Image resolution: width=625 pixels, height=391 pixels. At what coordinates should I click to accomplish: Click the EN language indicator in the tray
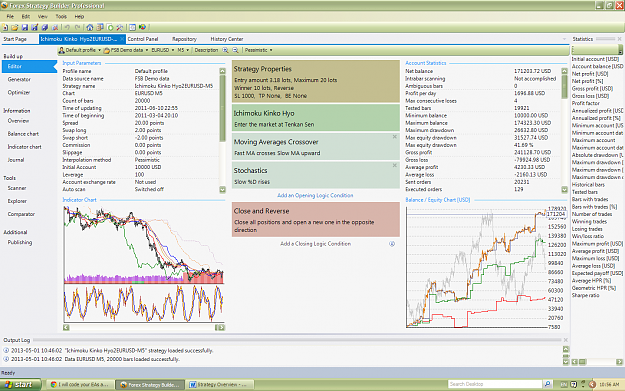pos(564,384)
